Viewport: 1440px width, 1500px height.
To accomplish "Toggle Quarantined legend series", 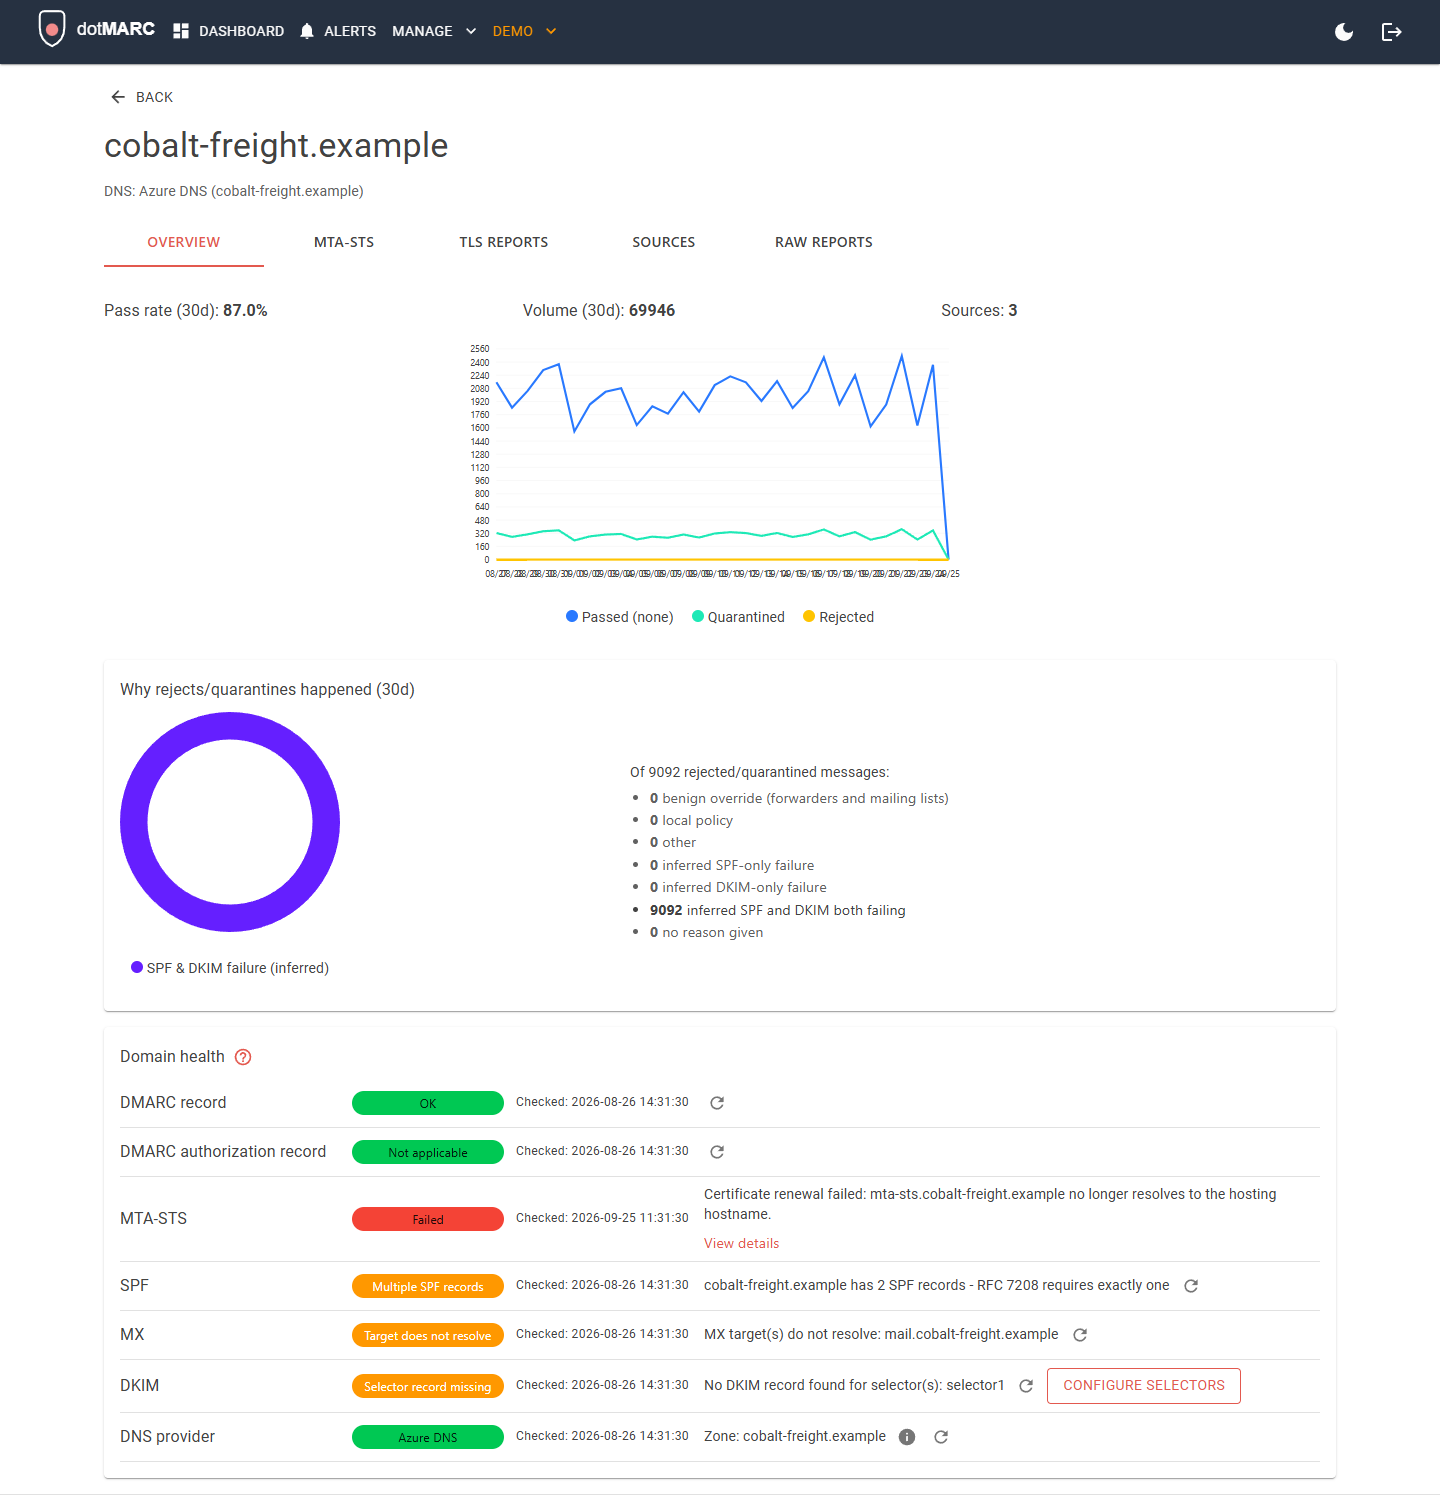I will click(x=739, y=617).
